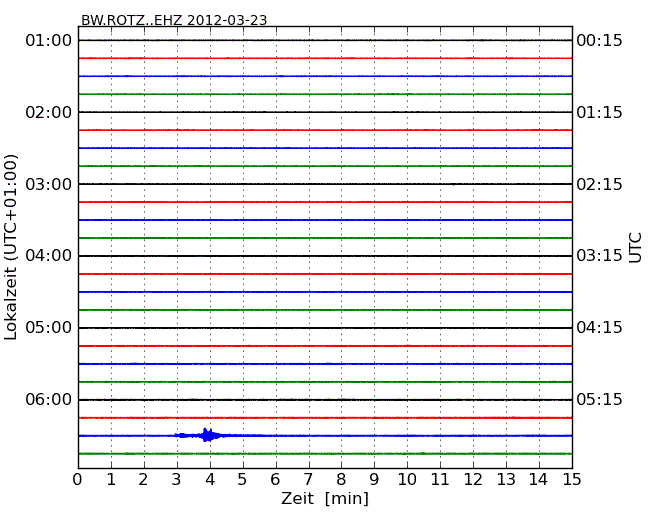
Task: Click the 02:15 UTC label
Action: (599, 184)
